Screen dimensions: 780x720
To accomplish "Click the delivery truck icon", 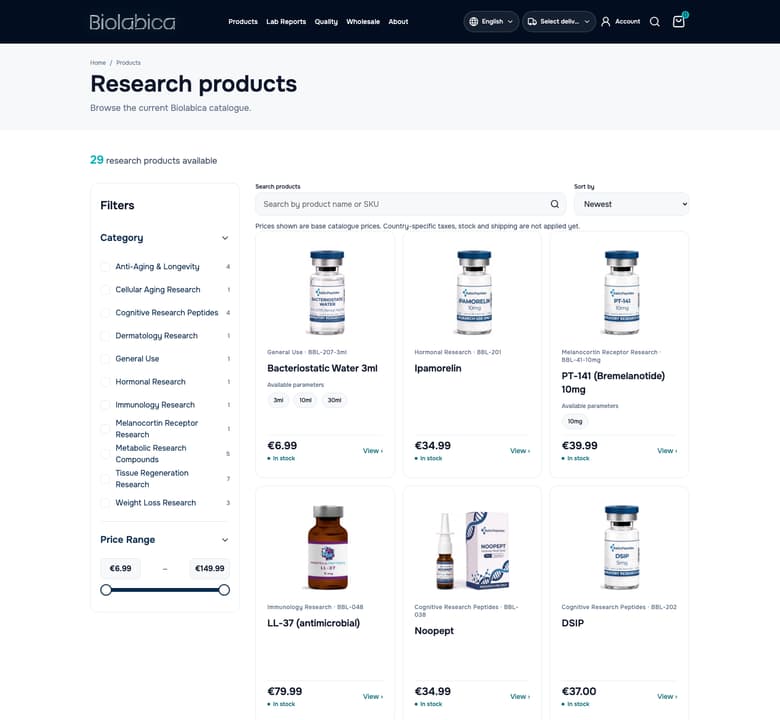I will click(x=532, y=21).
